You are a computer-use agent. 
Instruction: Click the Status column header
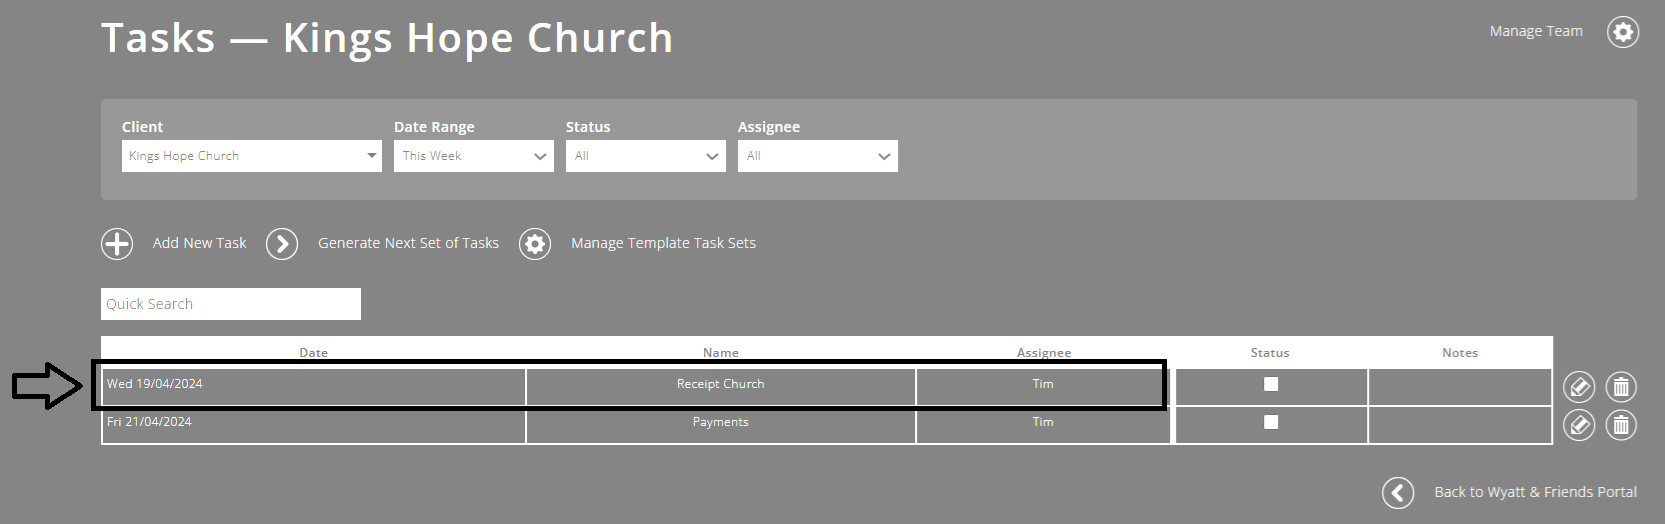pos(1270,353)
